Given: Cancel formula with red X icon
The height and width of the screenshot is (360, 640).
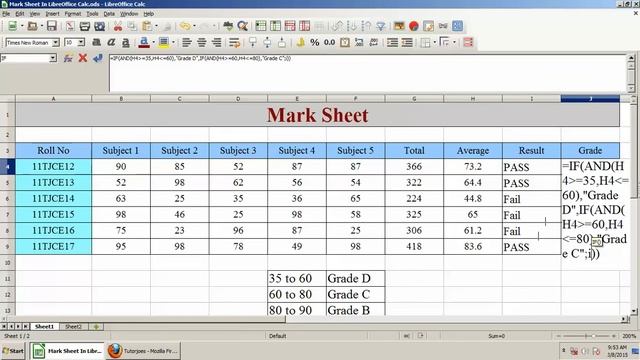Looking at the screenshot, I should pyautogui.click(x=83, y=58).
